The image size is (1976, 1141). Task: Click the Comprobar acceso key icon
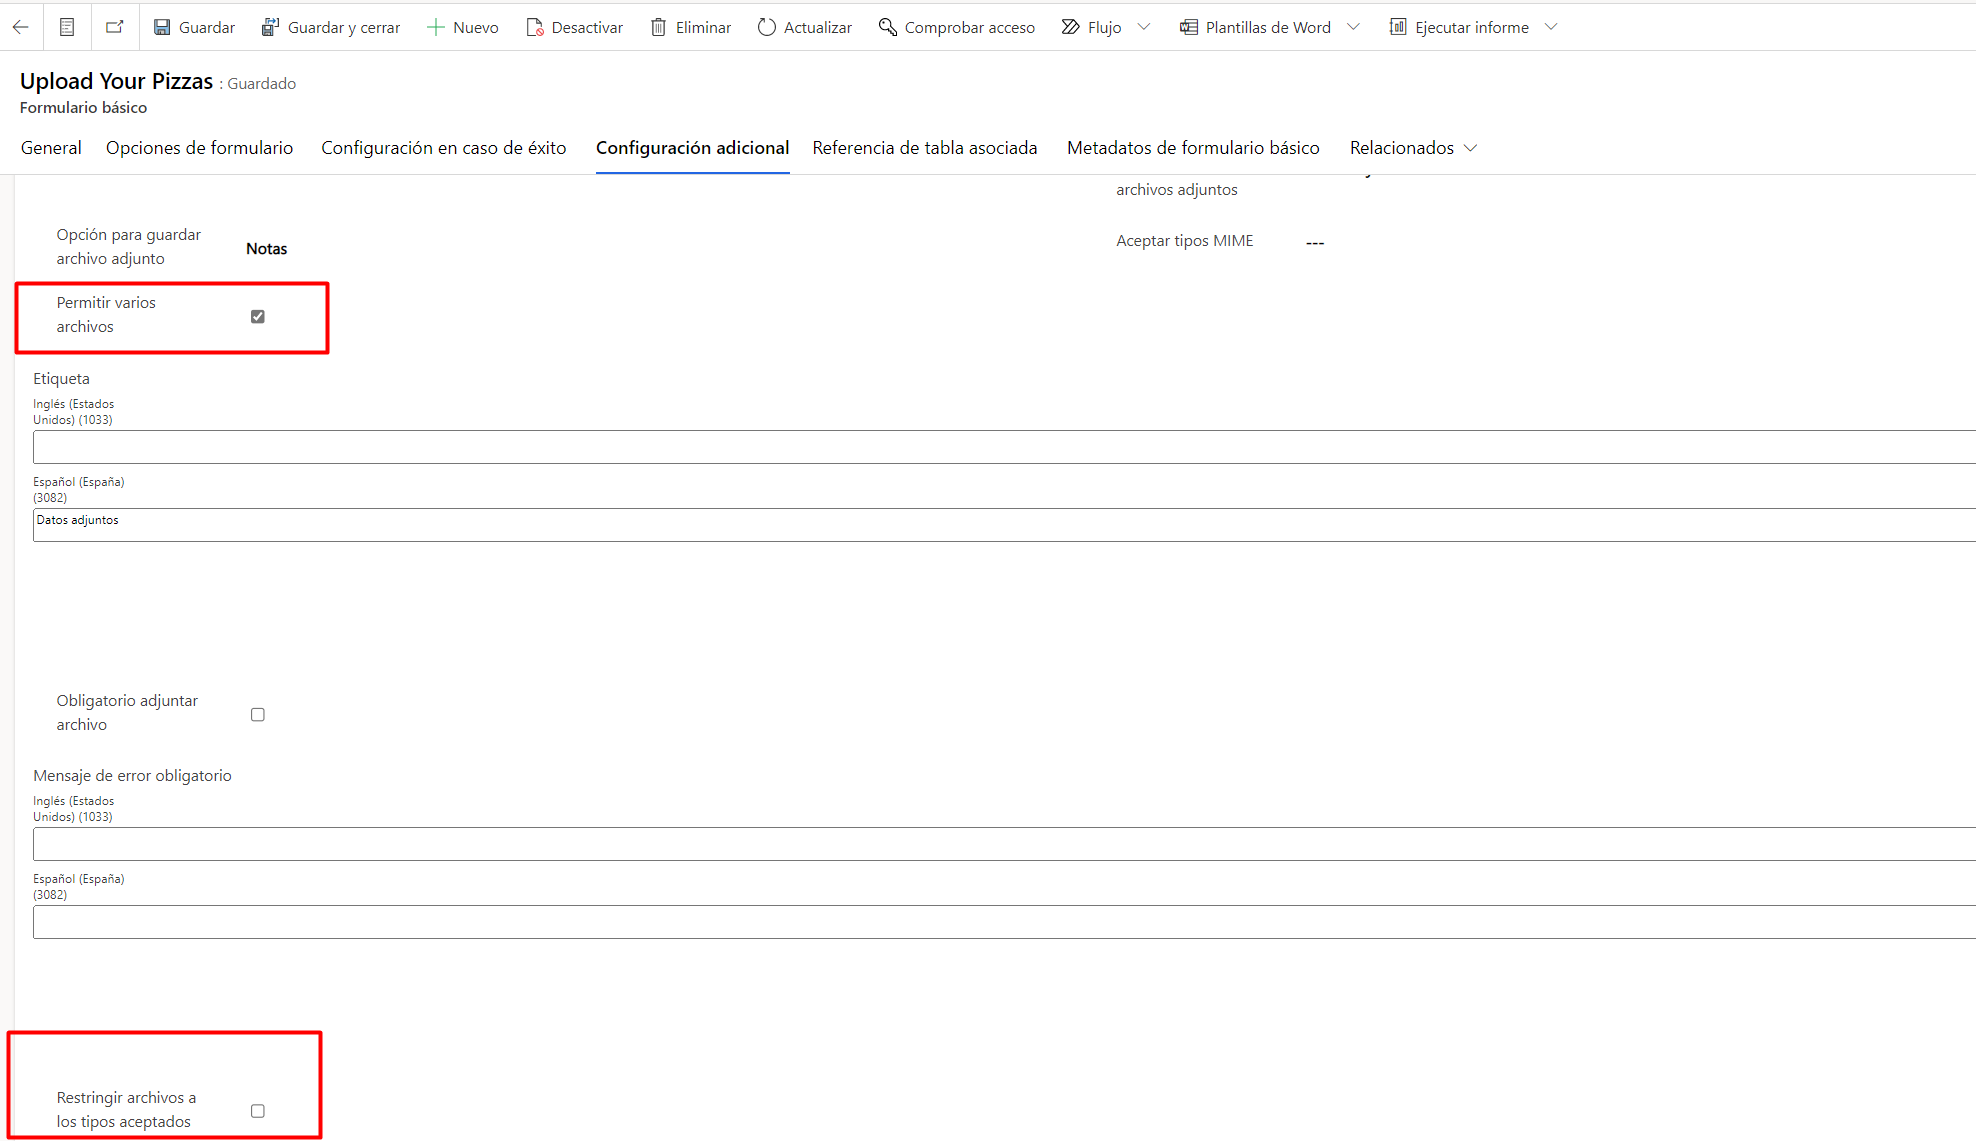888,27
